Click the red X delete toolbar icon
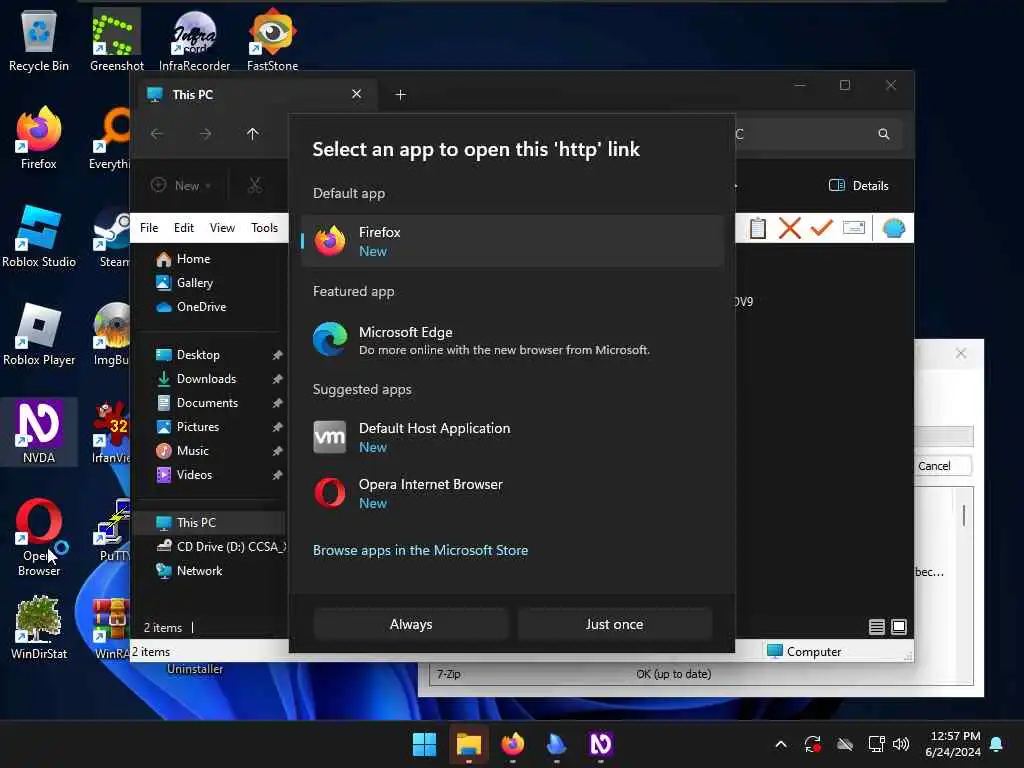The width and height of the screenshot is (1024, 768). pos(790,229)
